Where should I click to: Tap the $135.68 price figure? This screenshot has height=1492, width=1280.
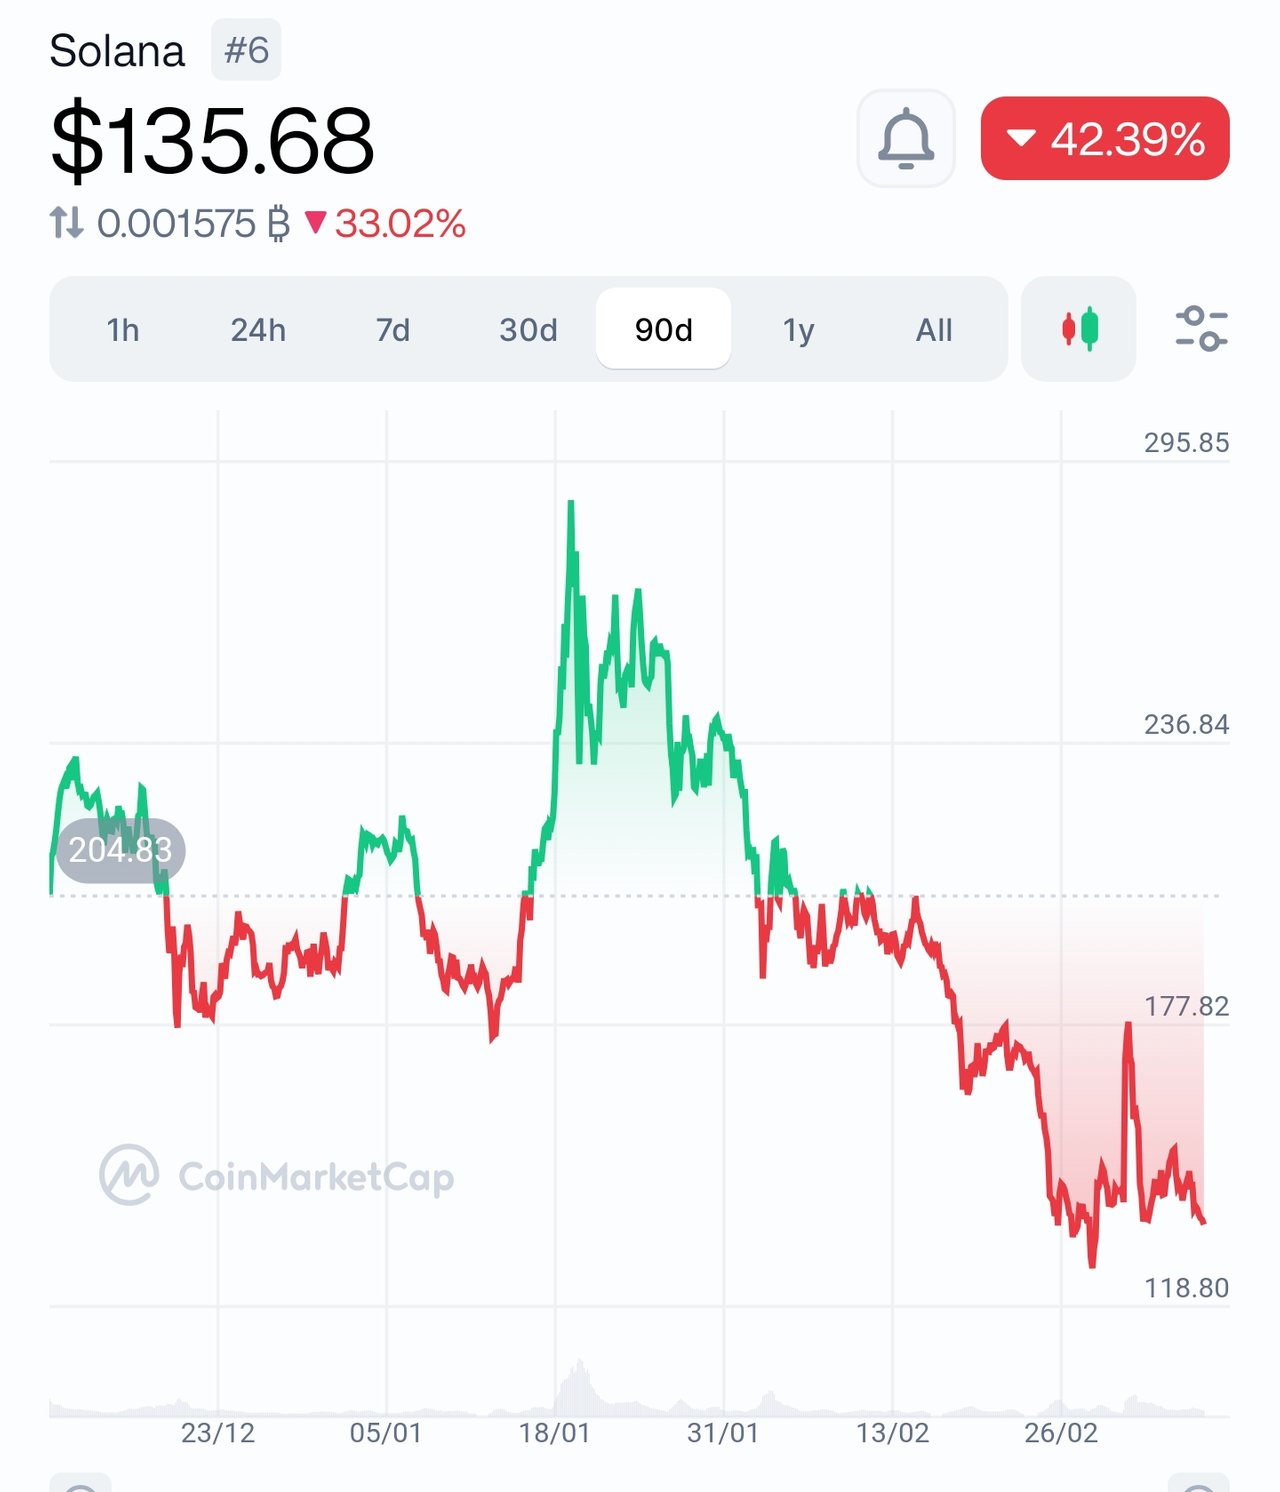click(212, 140)
